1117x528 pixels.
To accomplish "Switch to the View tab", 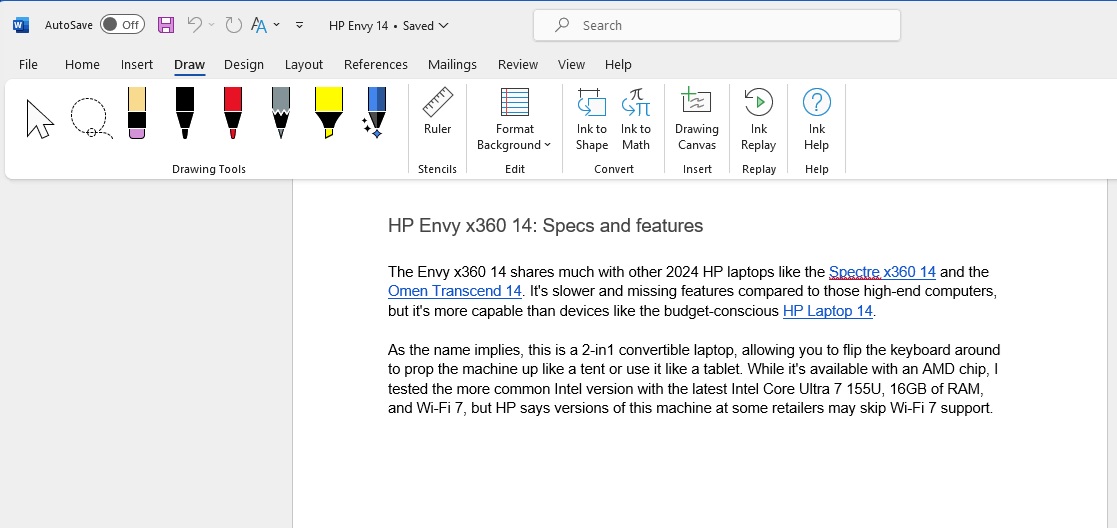I will 571,64.
